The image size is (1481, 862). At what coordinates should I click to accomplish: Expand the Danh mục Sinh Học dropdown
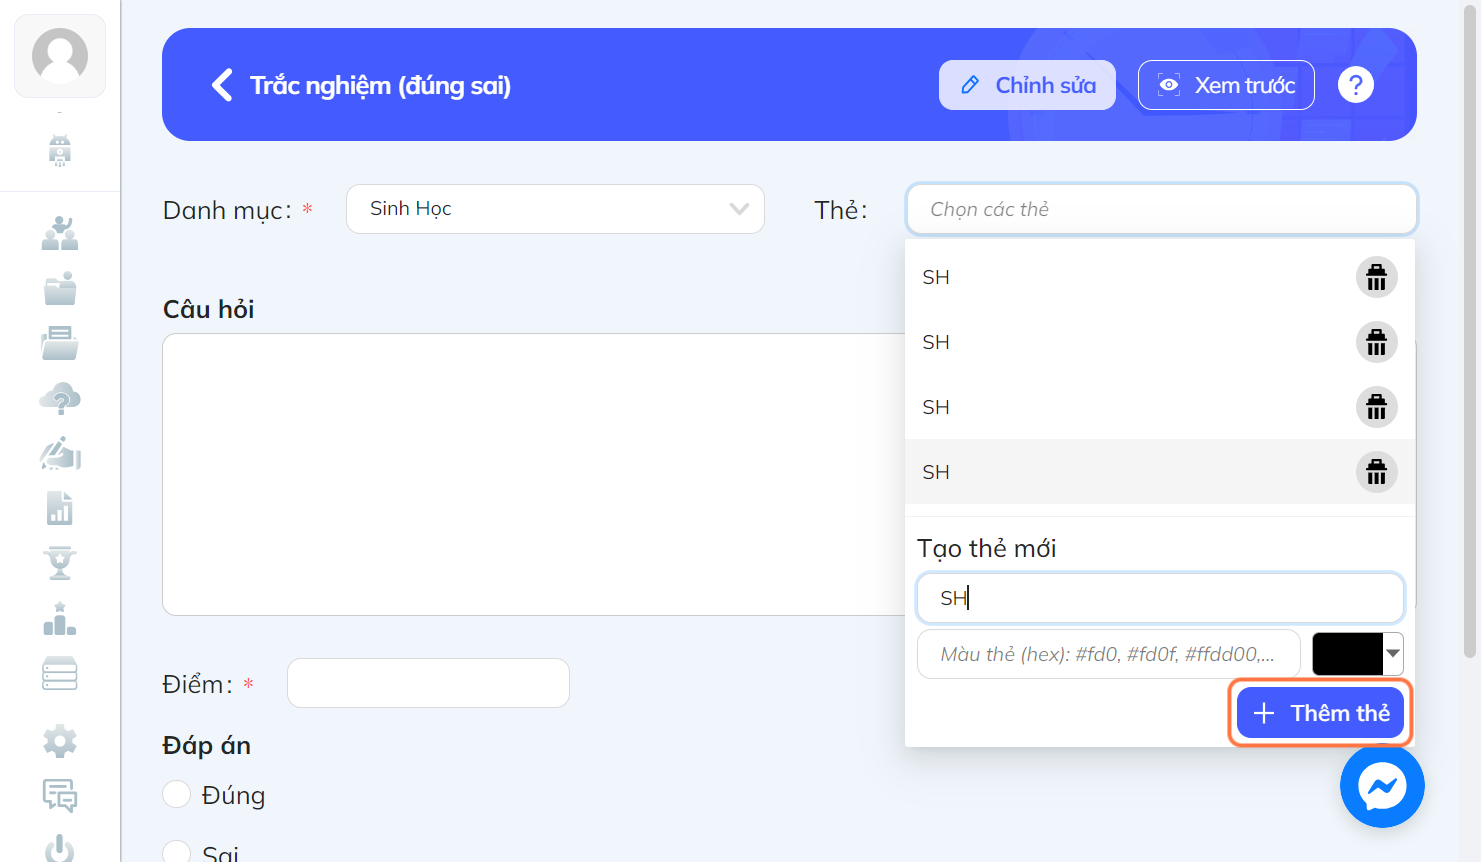pyautogui.click(x=555, y=209)
